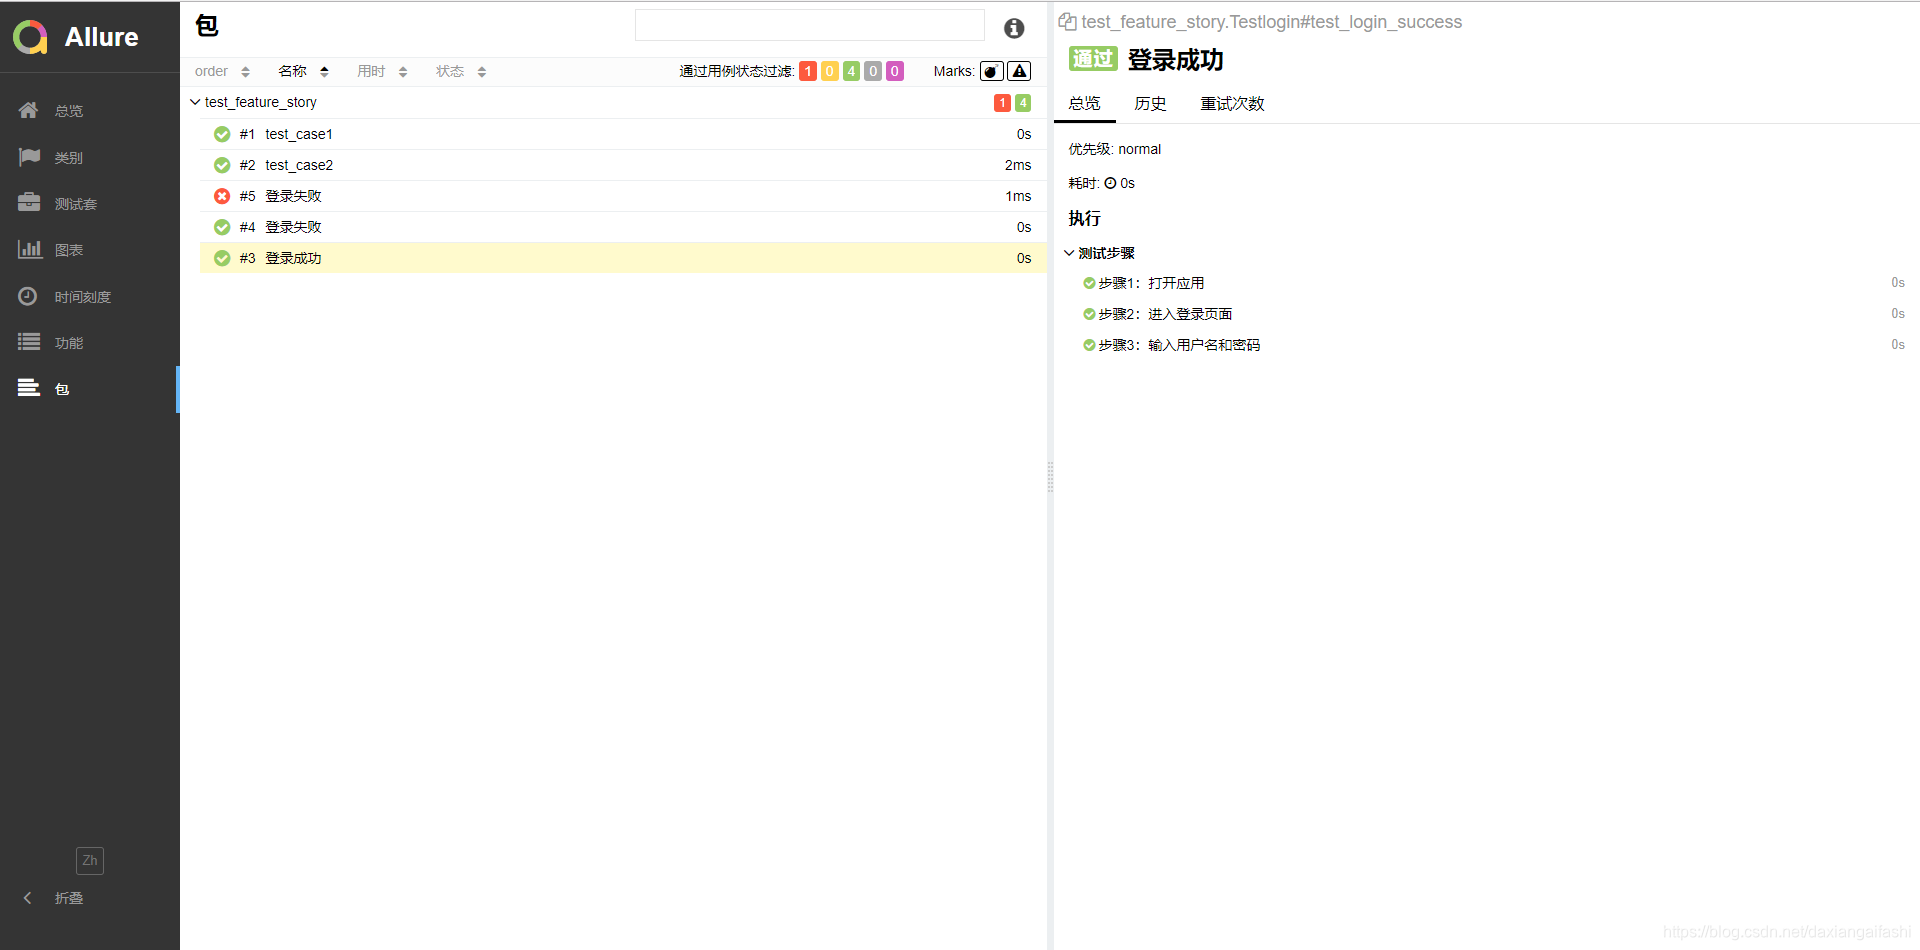Click the green 通过 status label
The height and width of the screenshot is (950, 1920).
(1093, 59)
